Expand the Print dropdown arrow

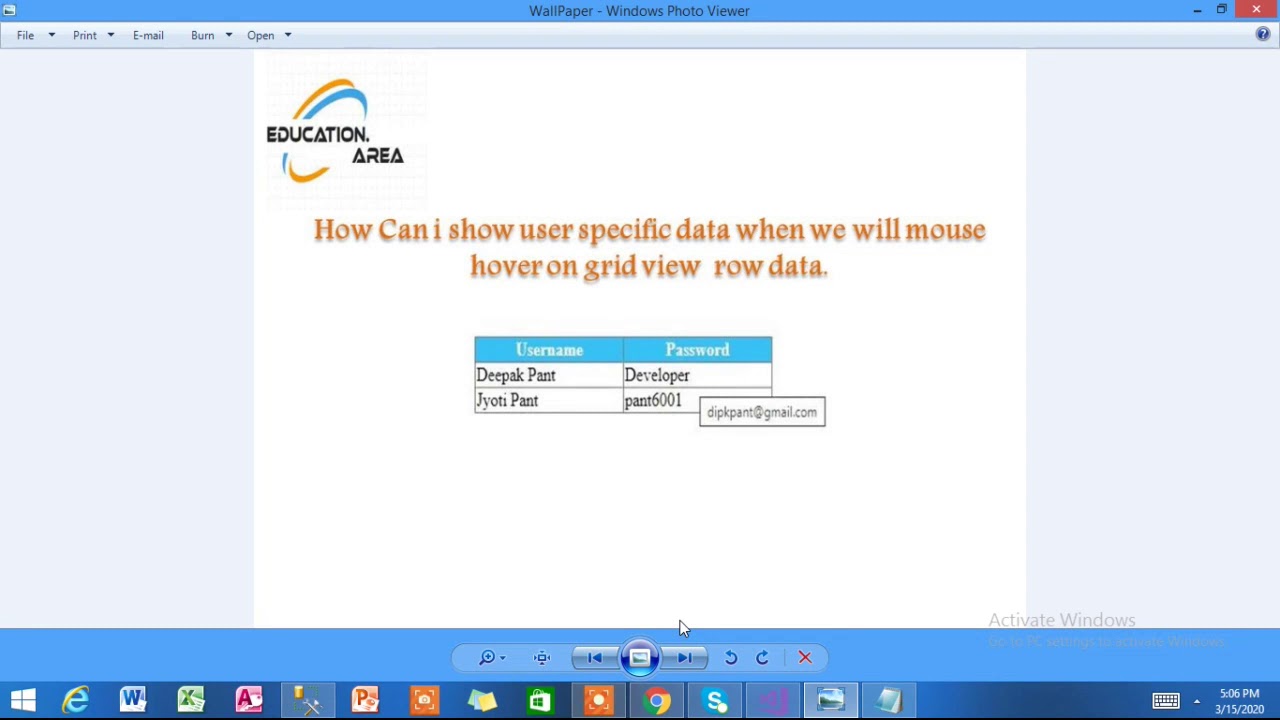tap(110, 35)
